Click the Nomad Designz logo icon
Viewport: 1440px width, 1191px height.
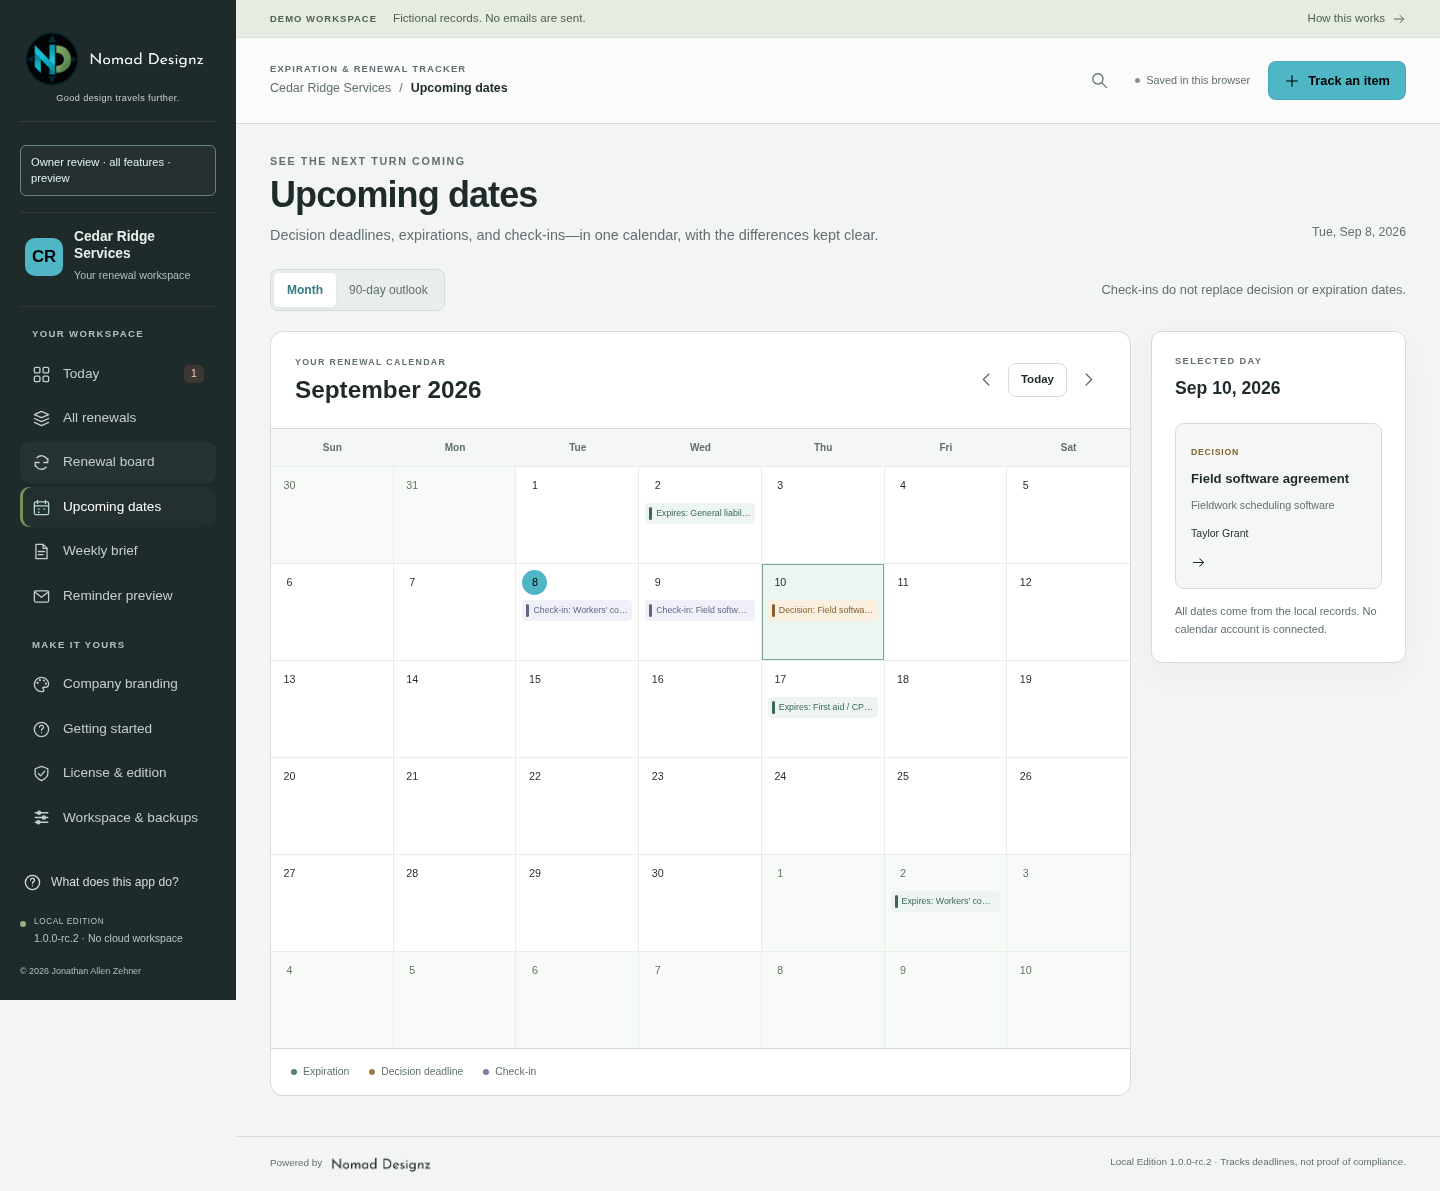(52, 59)
